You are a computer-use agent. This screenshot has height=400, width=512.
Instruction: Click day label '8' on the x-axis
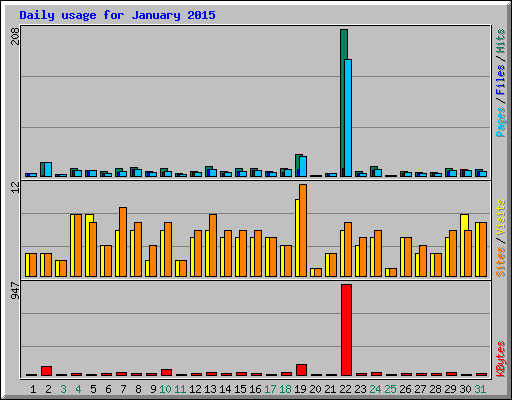[138, 389]
